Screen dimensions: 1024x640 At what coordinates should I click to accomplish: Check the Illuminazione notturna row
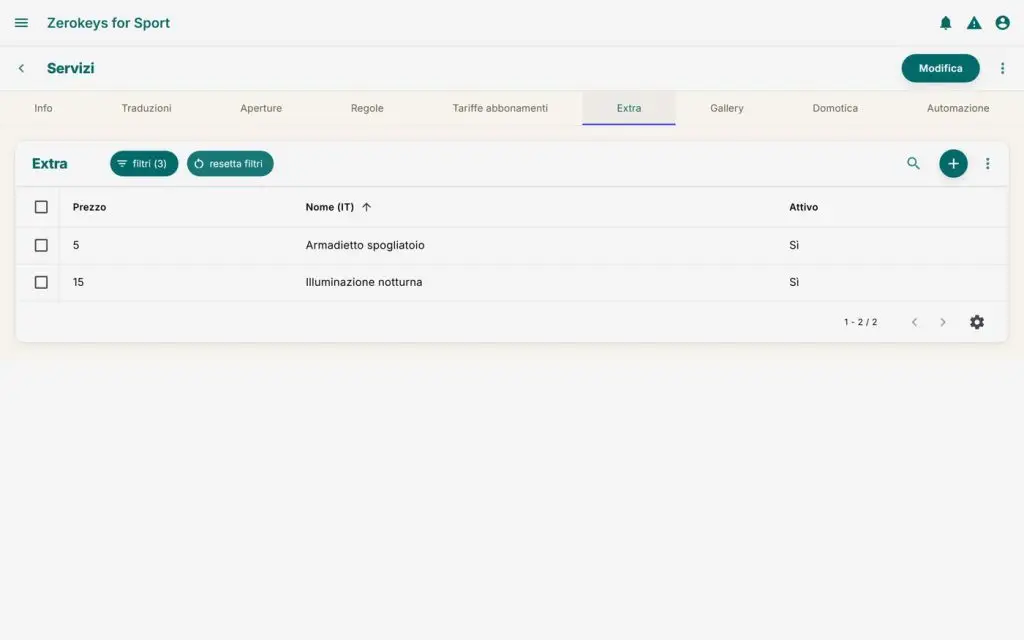[41, 282]
